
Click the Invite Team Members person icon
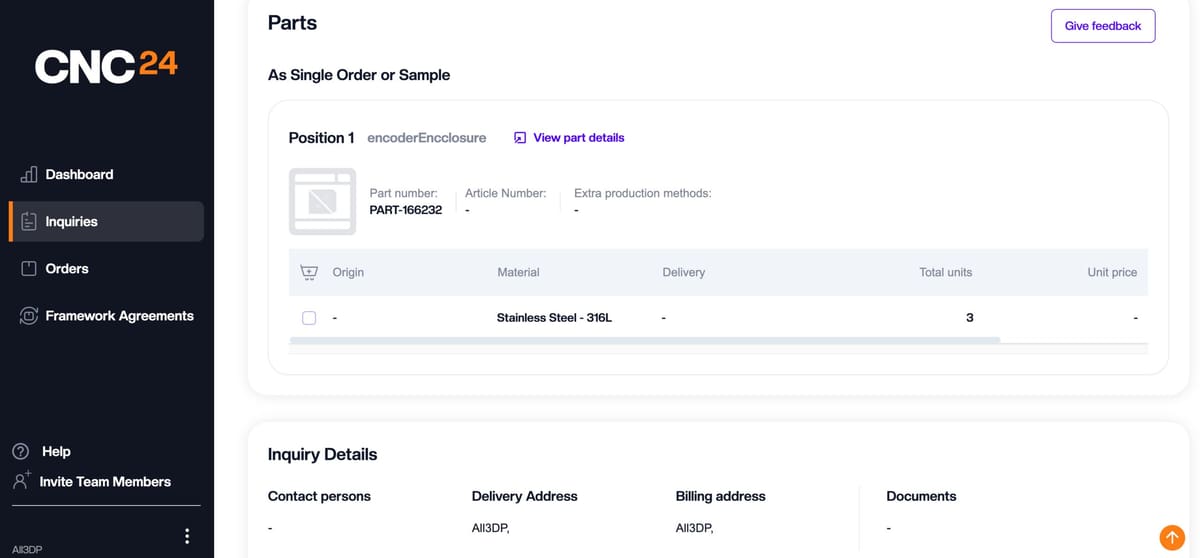21,481
